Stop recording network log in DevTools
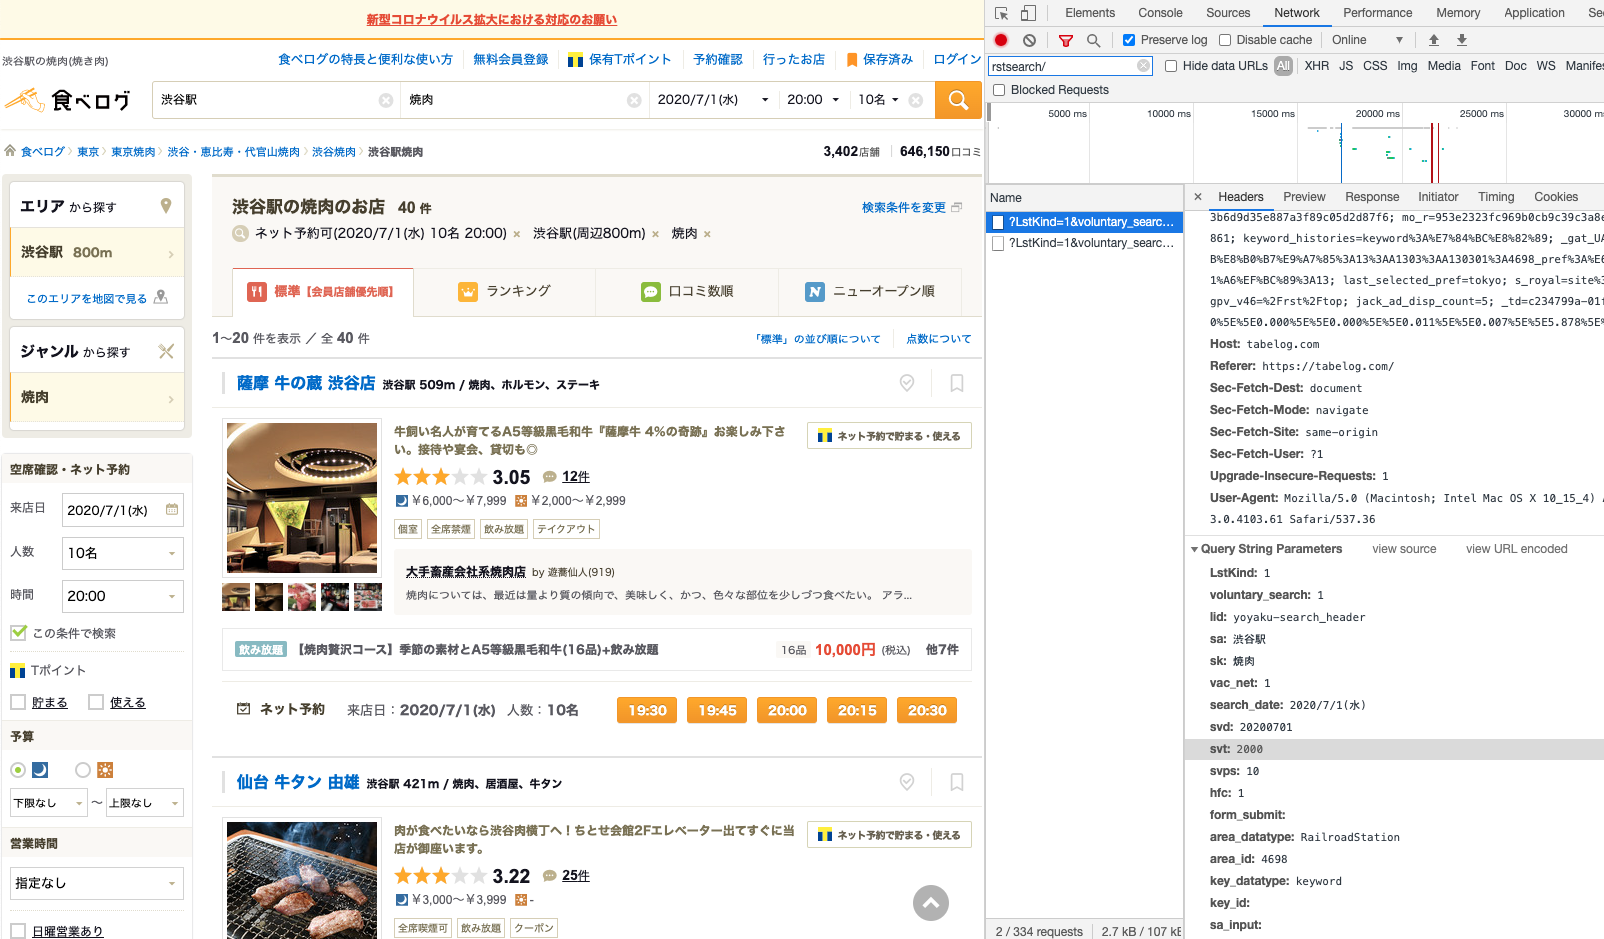This screenshot has width=1604, height=939. (x=1001, y=40)
